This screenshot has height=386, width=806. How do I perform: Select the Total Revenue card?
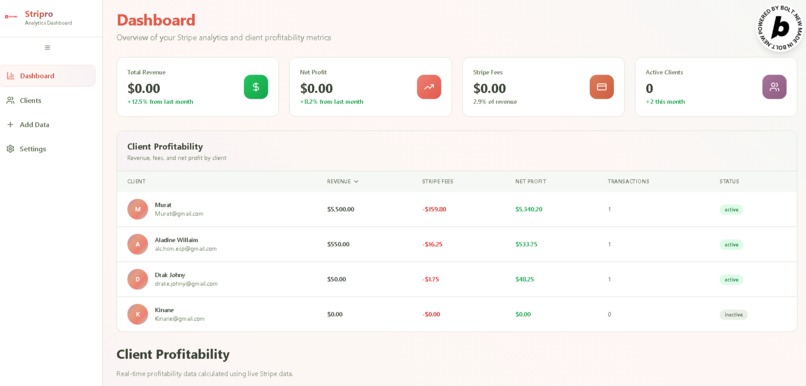(197, 87)
